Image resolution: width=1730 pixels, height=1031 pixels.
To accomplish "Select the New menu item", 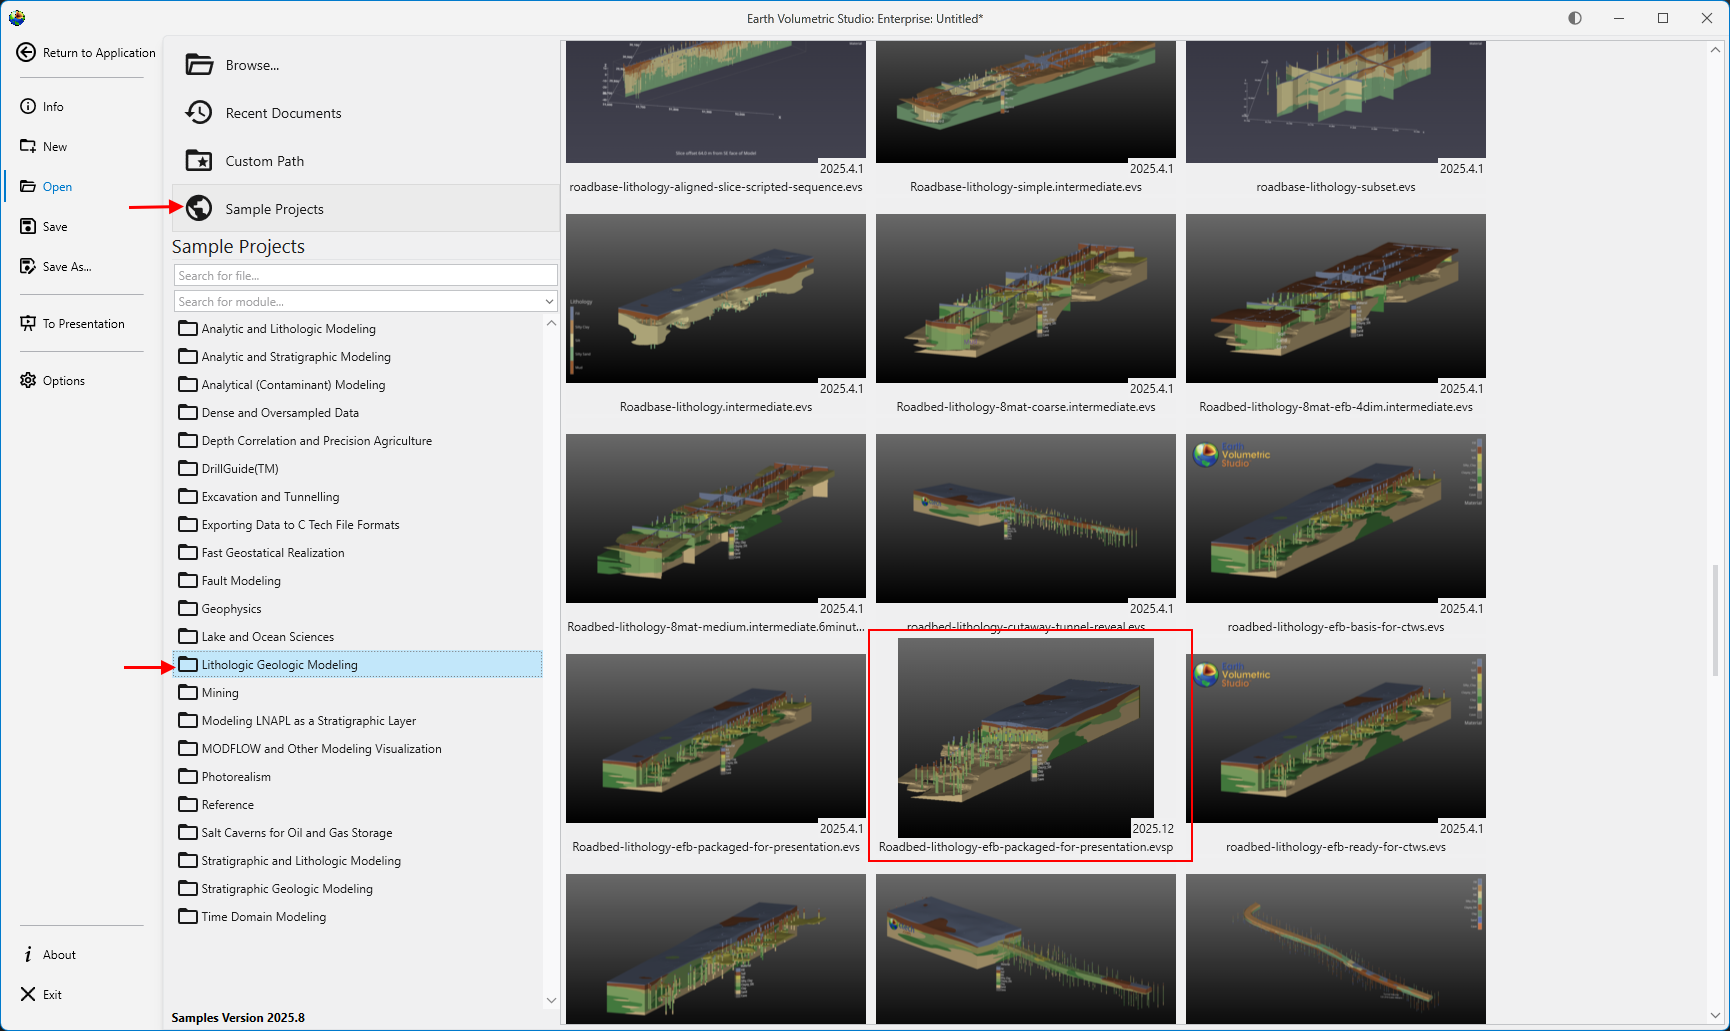I will click(x=55, y=147).
